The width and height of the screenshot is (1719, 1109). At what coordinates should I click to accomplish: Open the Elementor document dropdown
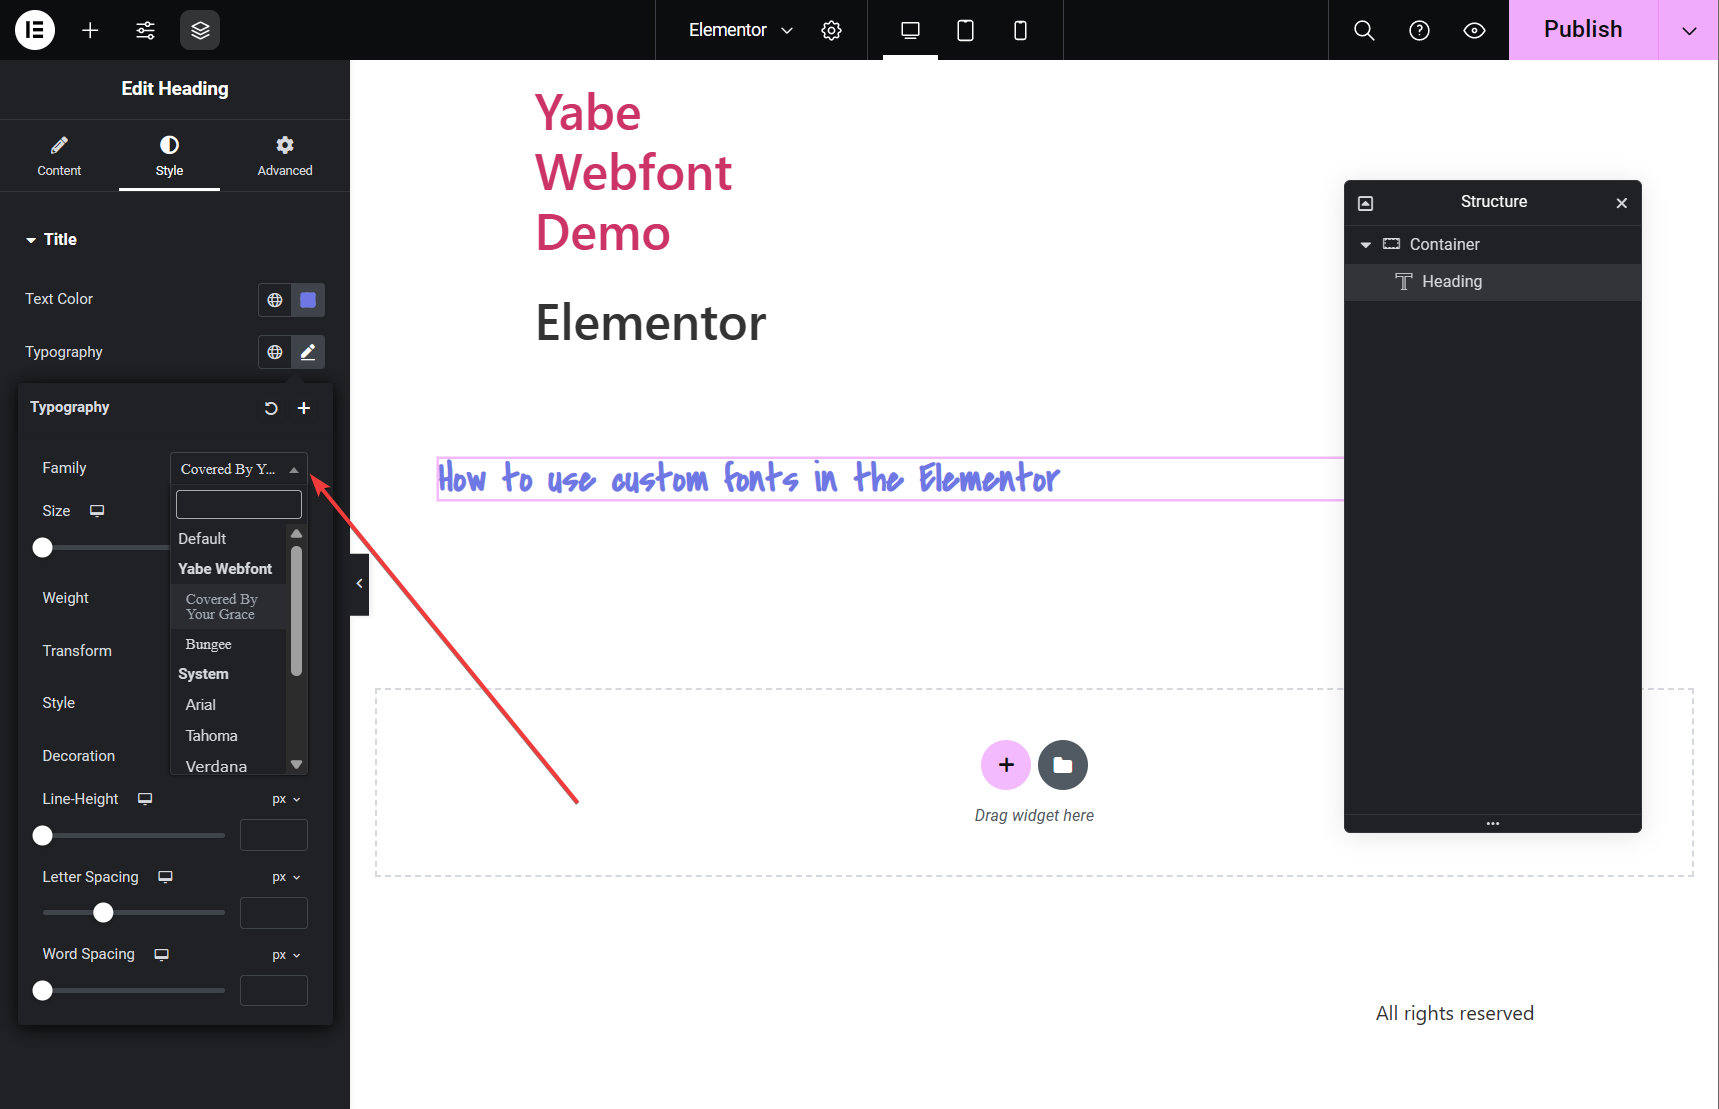[x=741, y=30]
